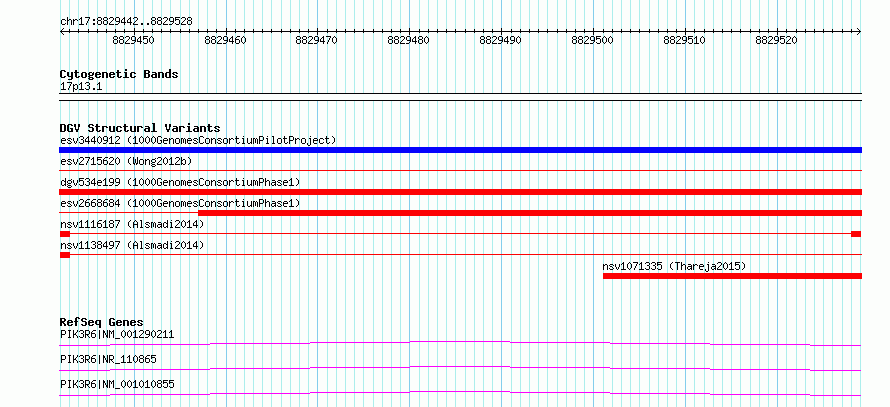890x407 pixels.
Task: Click ruler tick label 8829480
Action: click(409, 40)
